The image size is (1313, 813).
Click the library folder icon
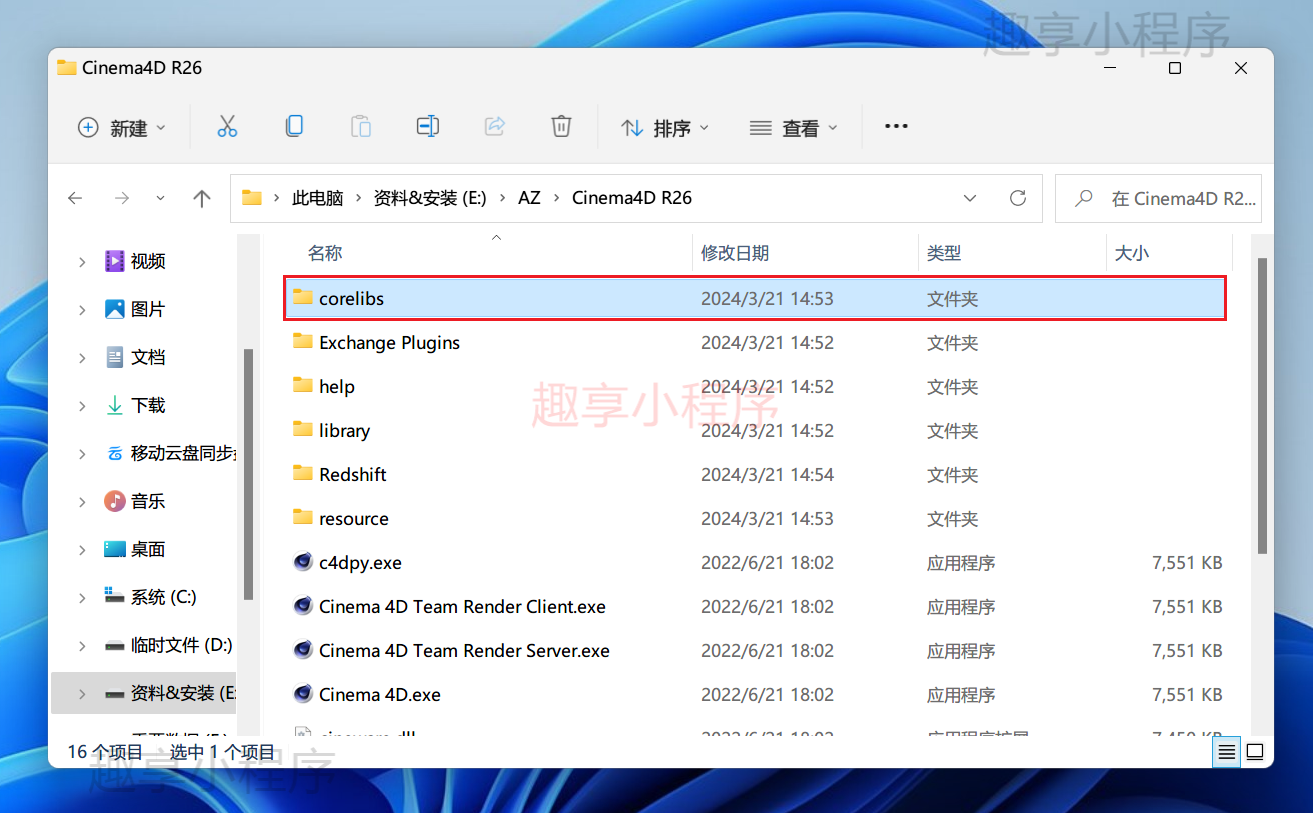click(303, 430)
